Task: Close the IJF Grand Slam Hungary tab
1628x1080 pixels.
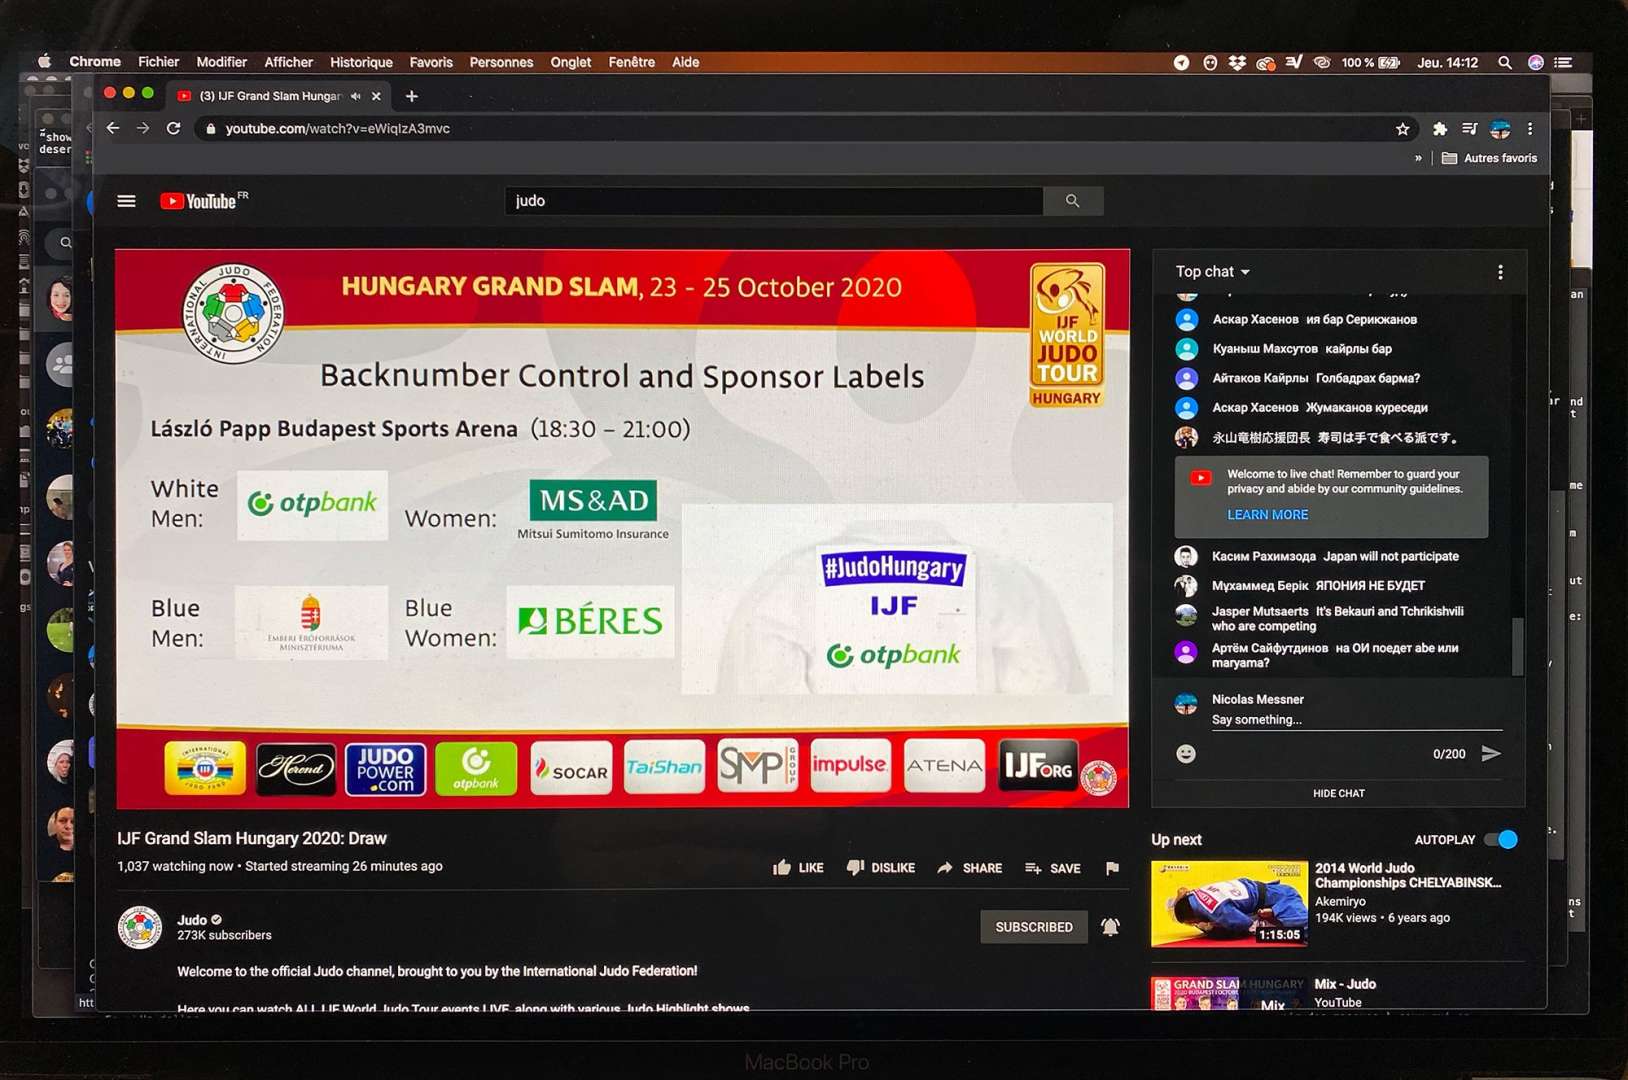Action: (x=376, y=96)
